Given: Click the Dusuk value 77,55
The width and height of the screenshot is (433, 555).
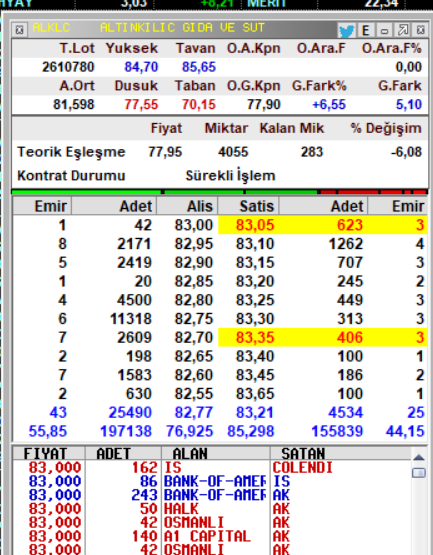Looking at the screenshot, I should point(141,105).
